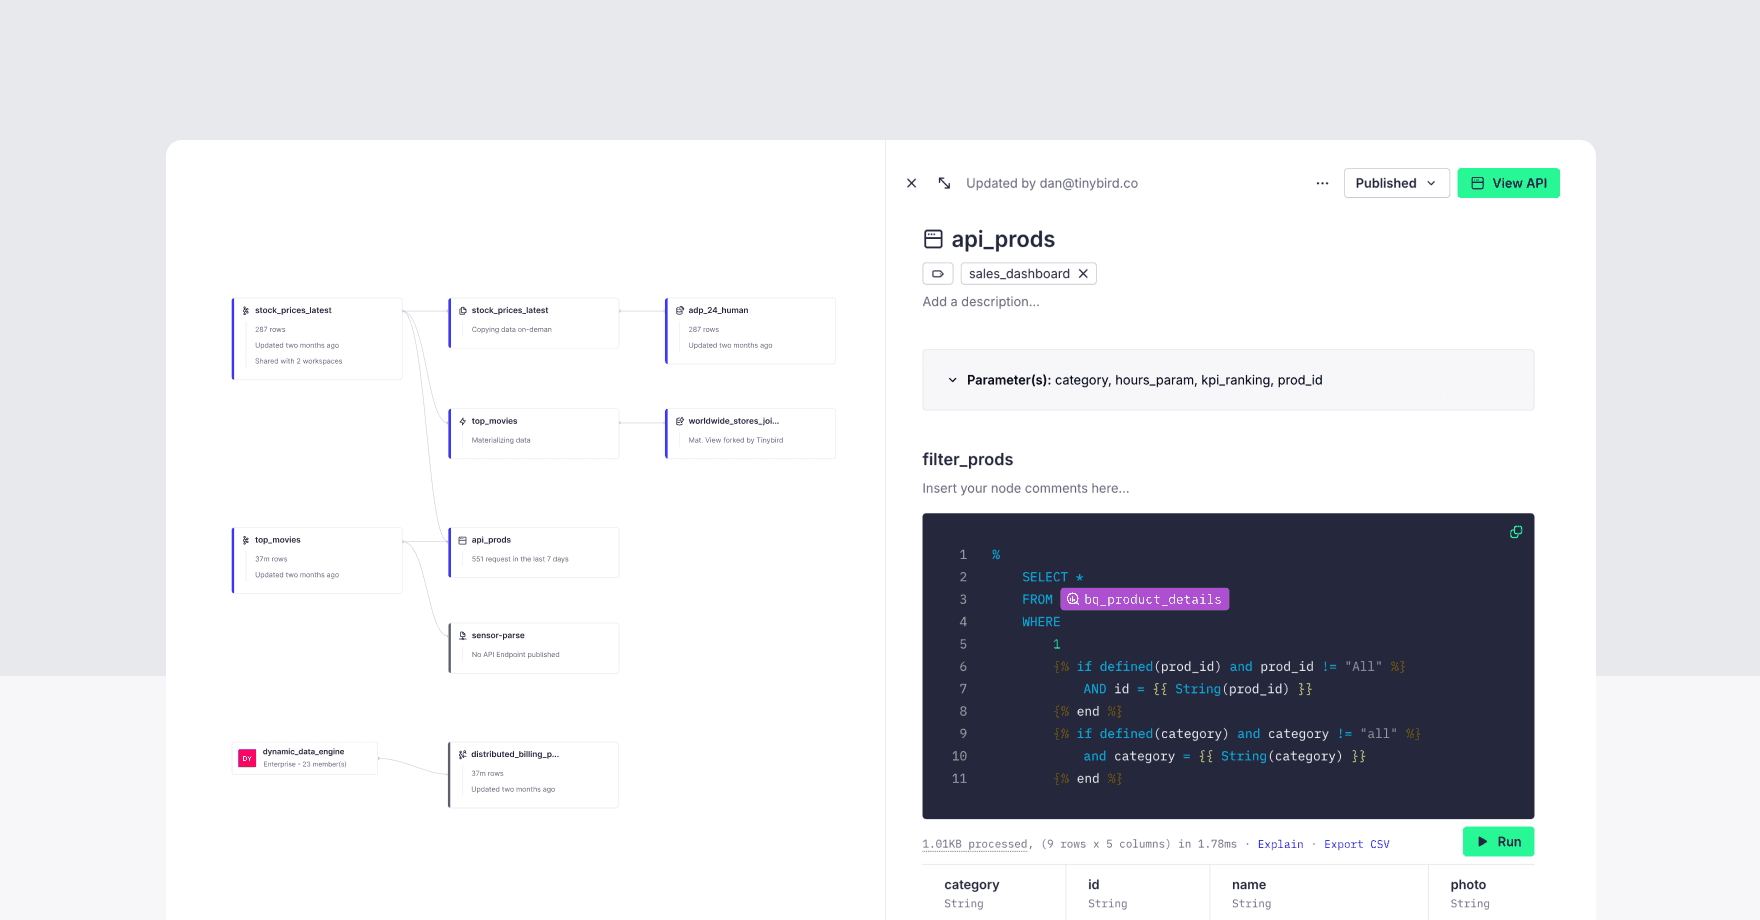Select the stock_prices_latest node with 287 rows
The image size is (1760, 920).
click(317, 339)
